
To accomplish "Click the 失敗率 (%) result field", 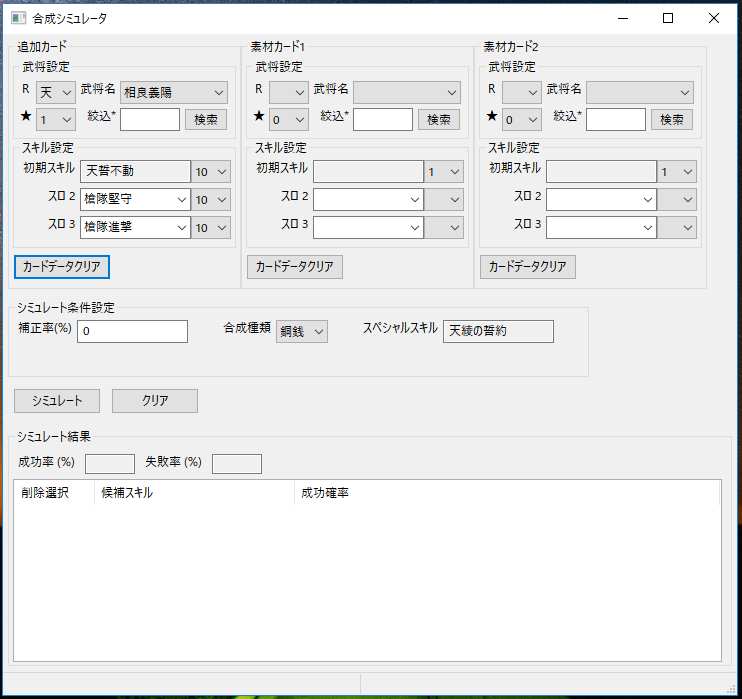I will click(x=237, y=464).
